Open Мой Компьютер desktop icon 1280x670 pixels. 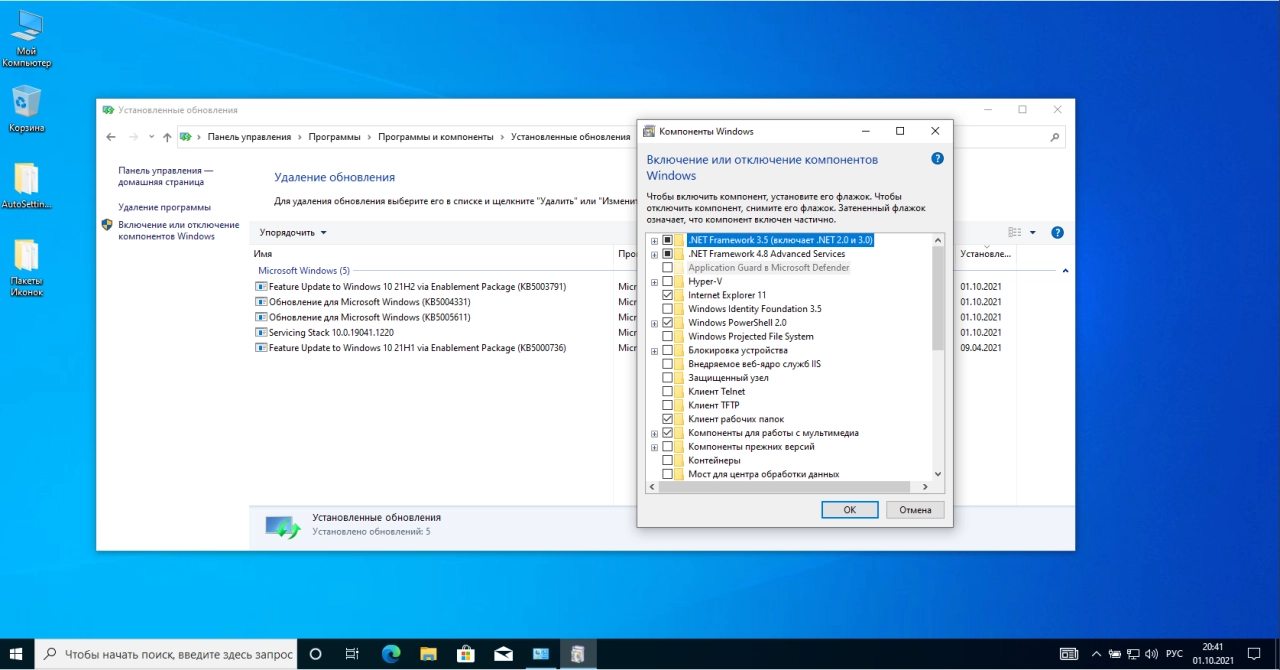coord(26,39)
